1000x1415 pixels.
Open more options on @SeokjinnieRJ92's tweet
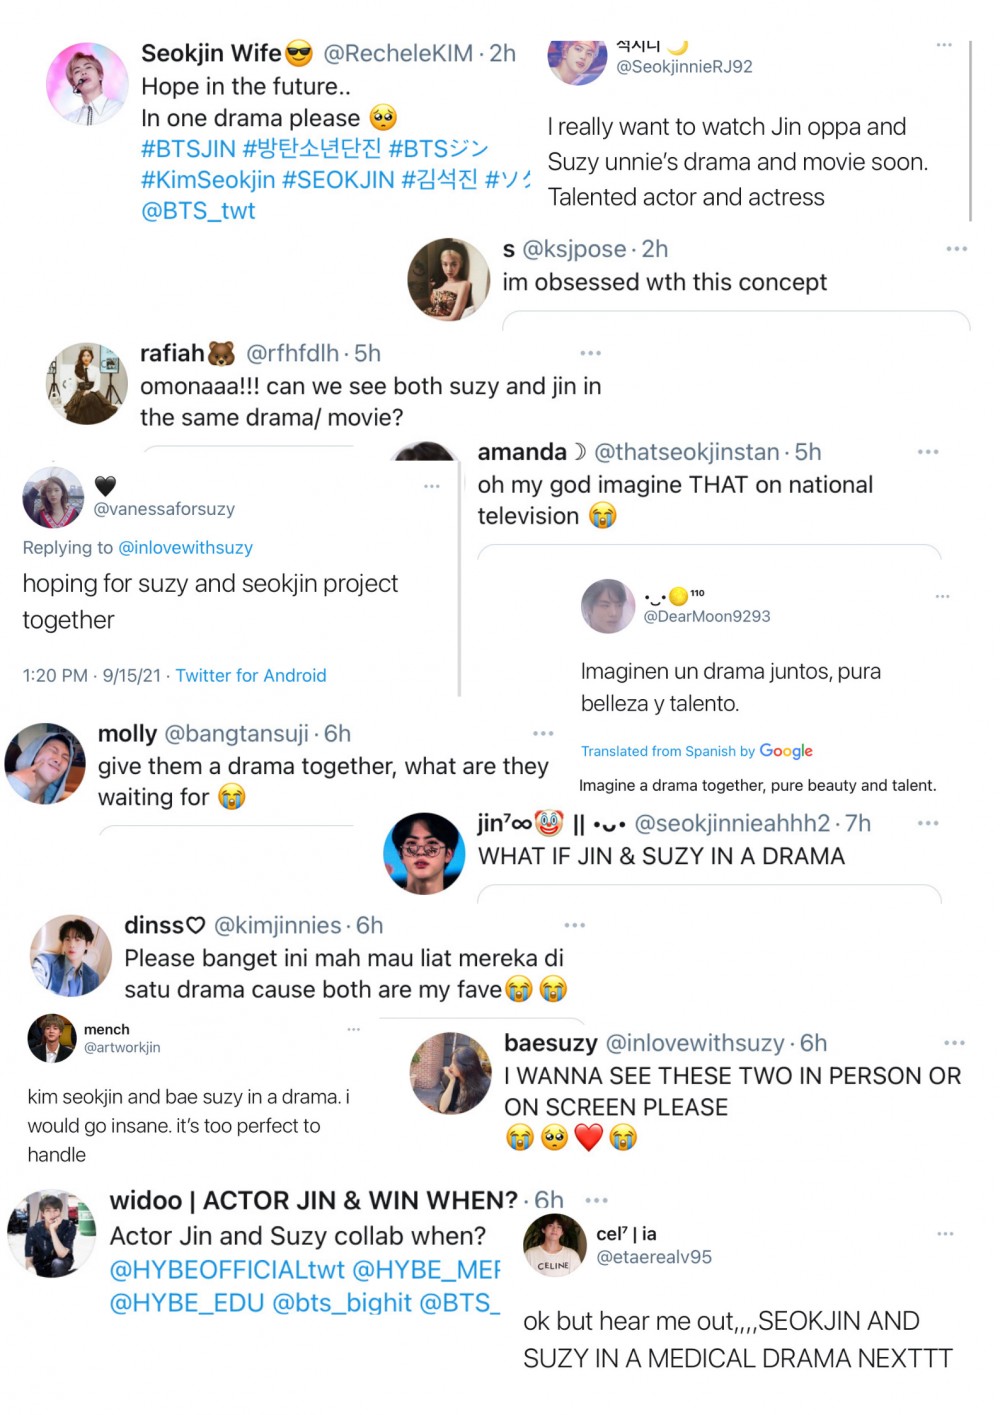click(x=943, y=44)
